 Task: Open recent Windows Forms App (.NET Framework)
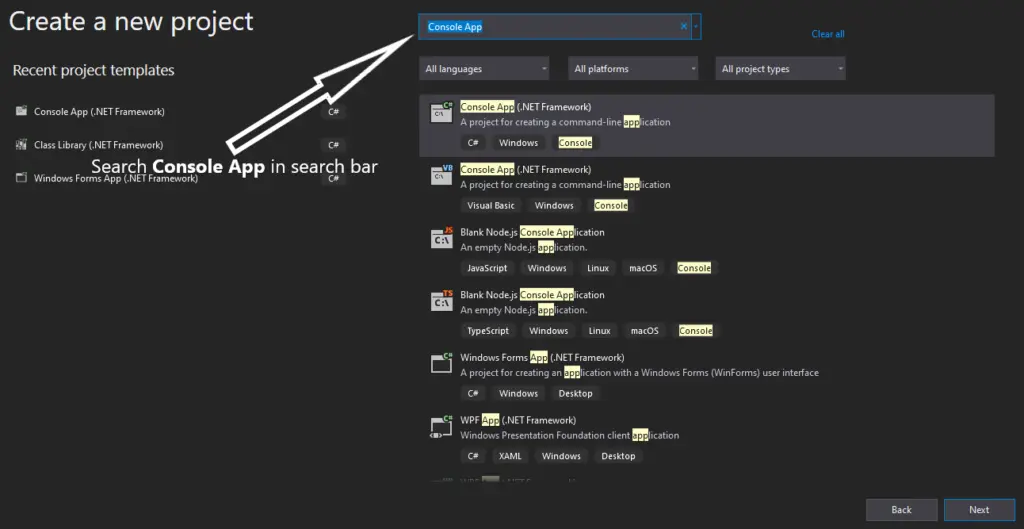point(180,178)
